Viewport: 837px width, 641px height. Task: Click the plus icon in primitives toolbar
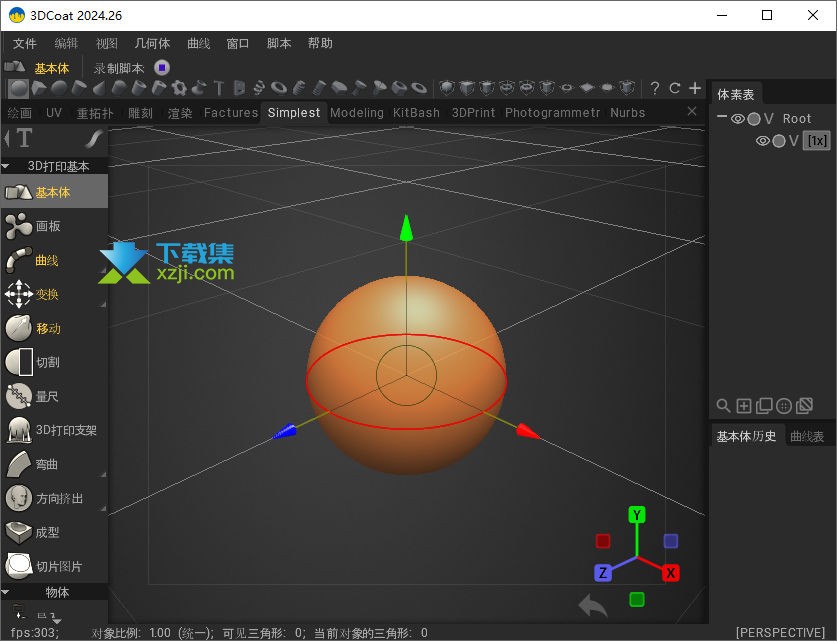[x=695, y=88]
